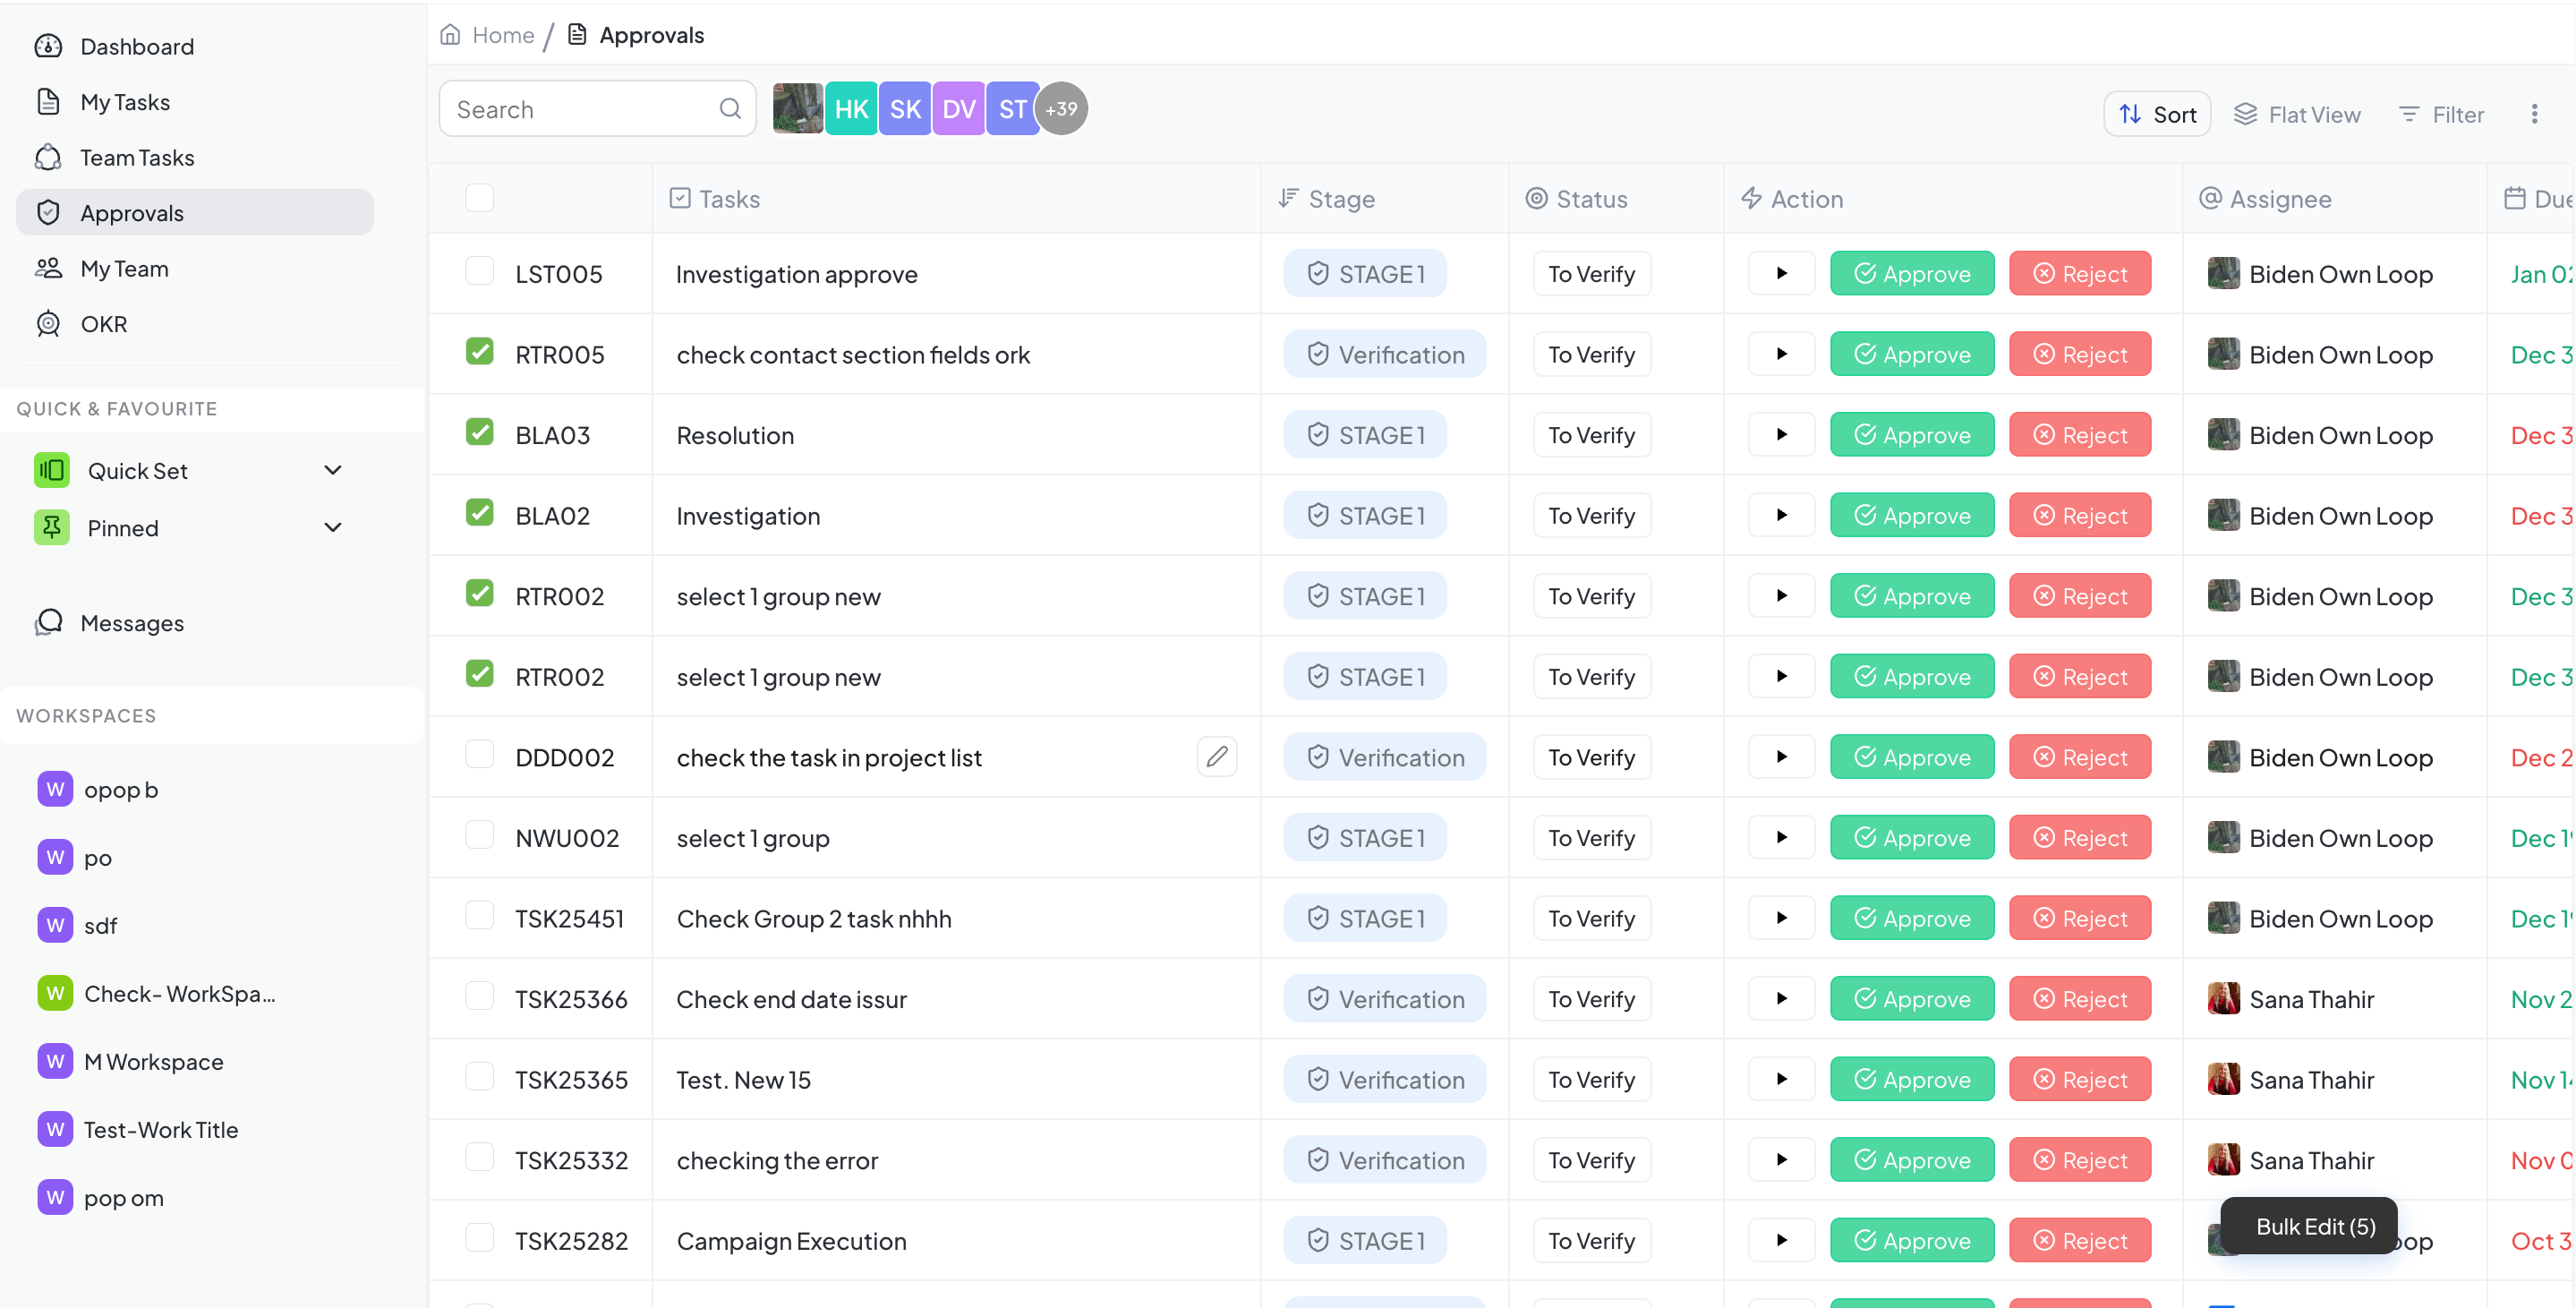This screenshot has height=1308, width=2576.
Task: Reject the Campaign Execution task
Action: pyautogui.click(x=2079, y=1240)
